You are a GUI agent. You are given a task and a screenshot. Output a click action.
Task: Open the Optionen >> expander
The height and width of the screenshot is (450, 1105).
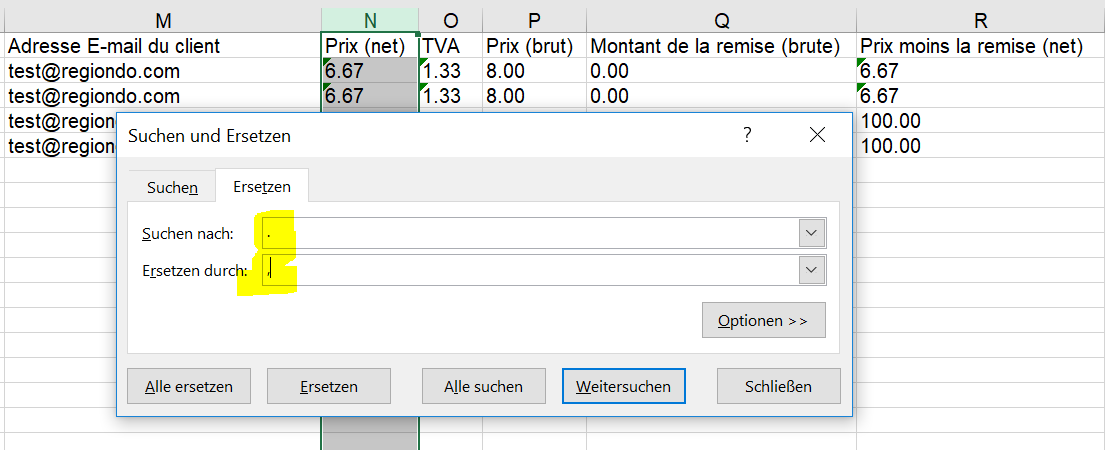pos(763,320)
